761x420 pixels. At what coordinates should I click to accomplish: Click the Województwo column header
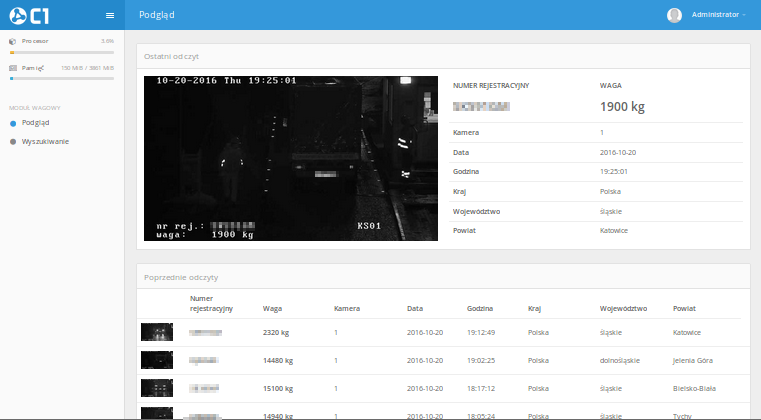[x=623, y=308]
